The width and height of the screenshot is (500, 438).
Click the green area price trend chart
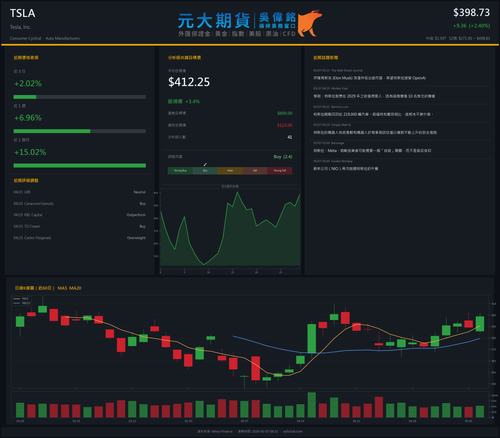pyautogui.click(x=230, y=230)
